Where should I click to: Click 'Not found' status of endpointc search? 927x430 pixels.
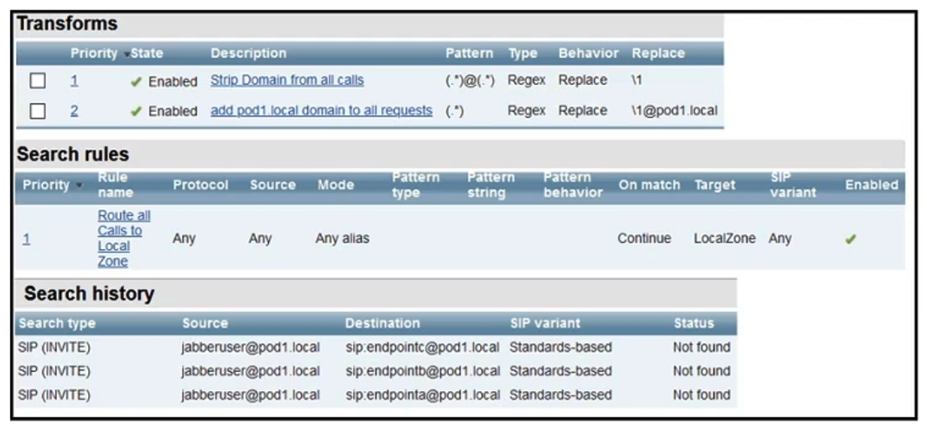[702, 347]
